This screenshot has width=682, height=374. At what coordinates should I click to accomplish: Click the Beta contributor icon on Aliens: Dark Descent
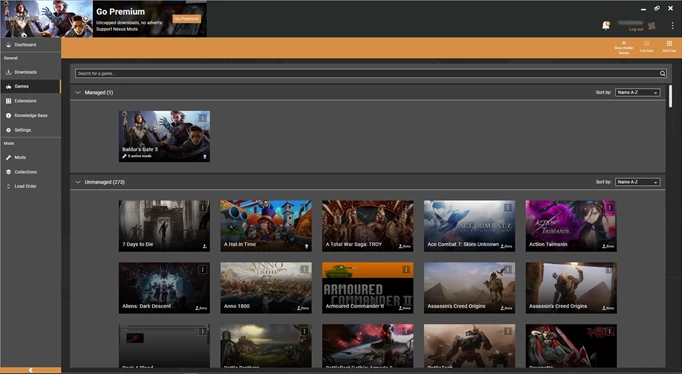pos(201,308)
